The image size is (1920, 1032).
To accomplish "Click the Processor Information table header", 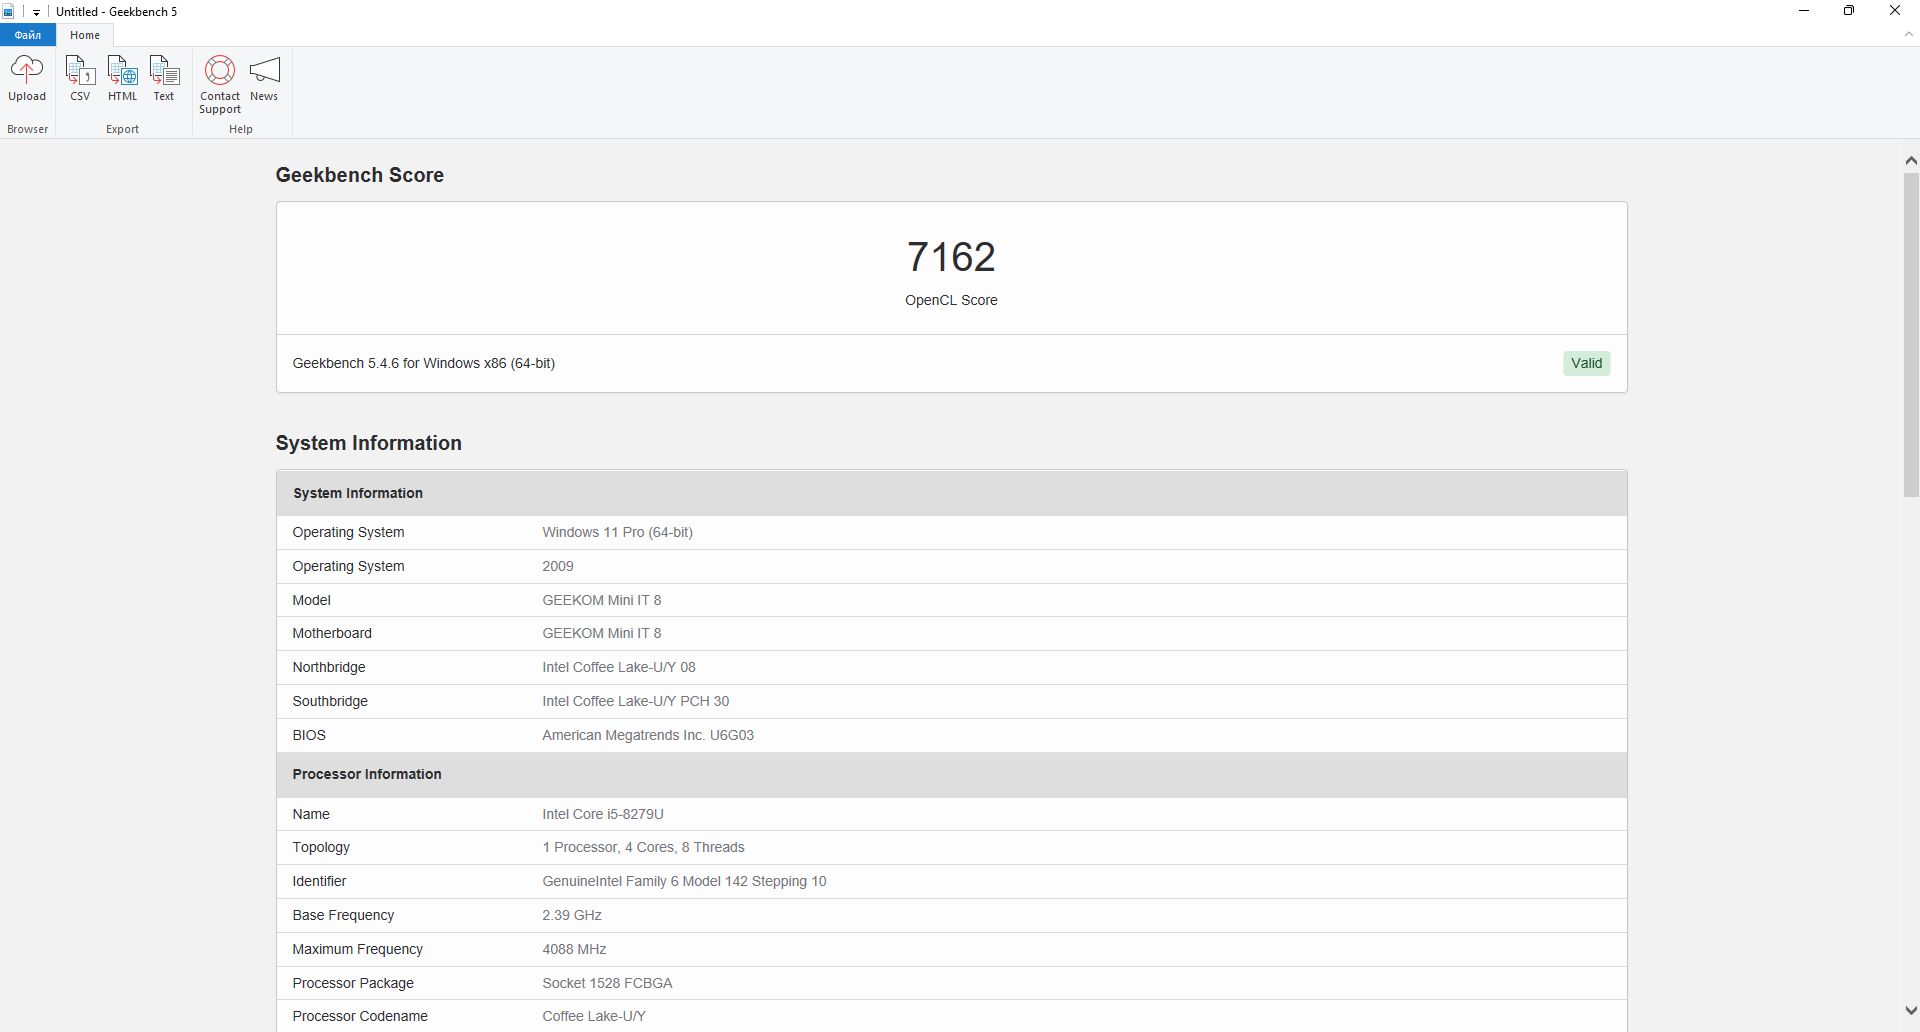I will [x=952, y=774].
